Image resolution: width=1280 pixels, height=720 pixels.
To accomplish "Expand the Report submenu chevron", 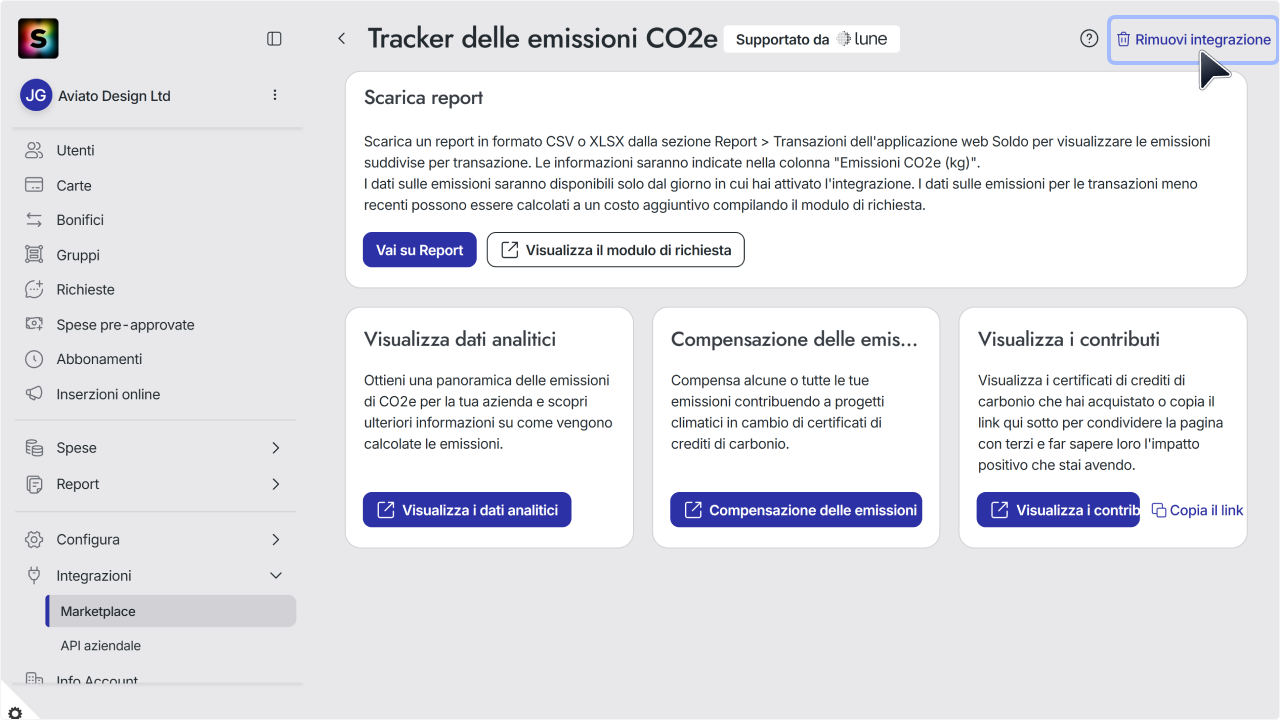I will [x=276, y=484].
